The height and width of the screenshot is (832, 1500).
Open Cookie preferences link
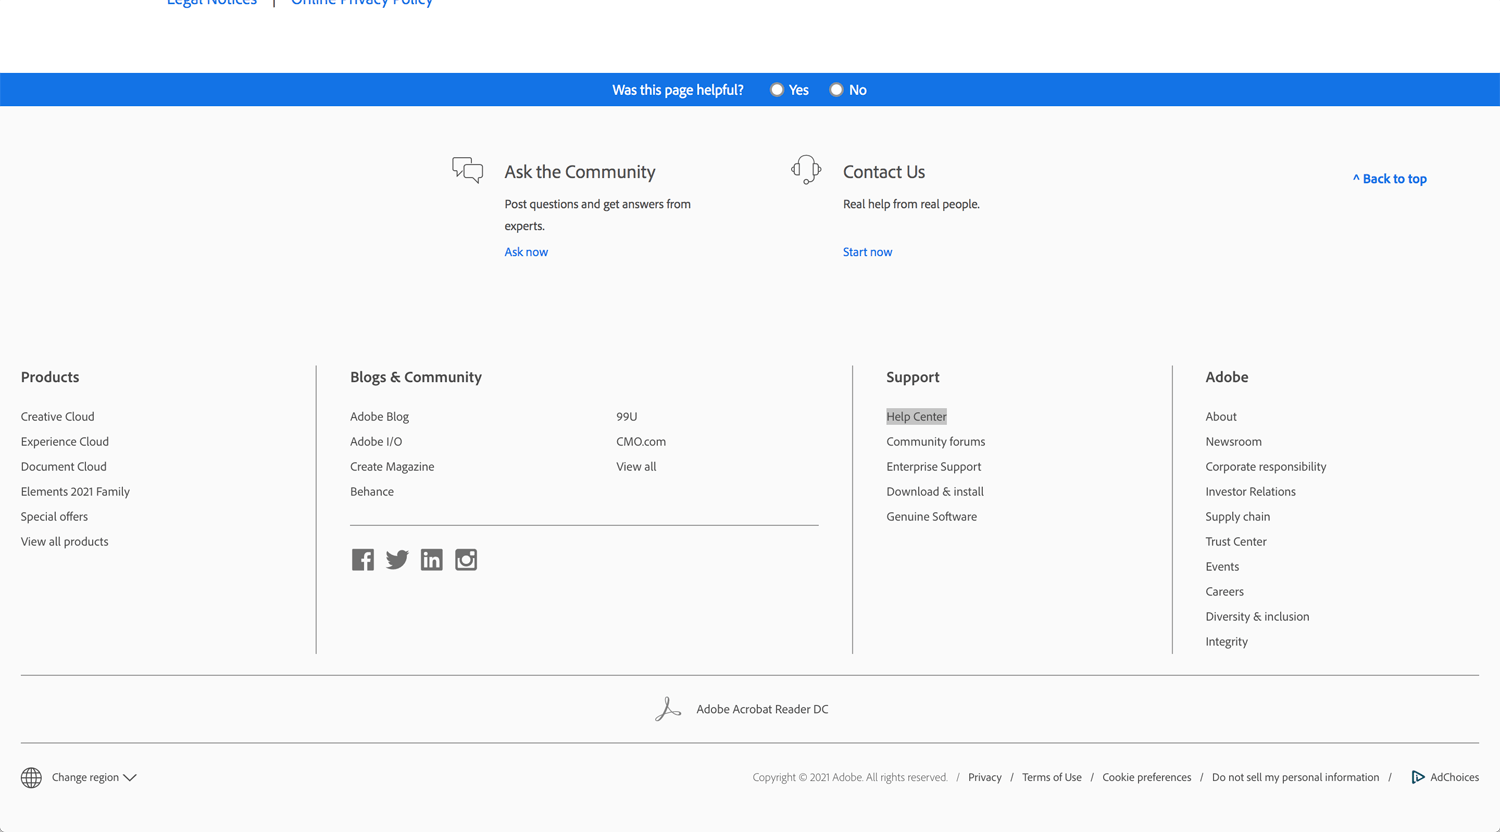1147,778
